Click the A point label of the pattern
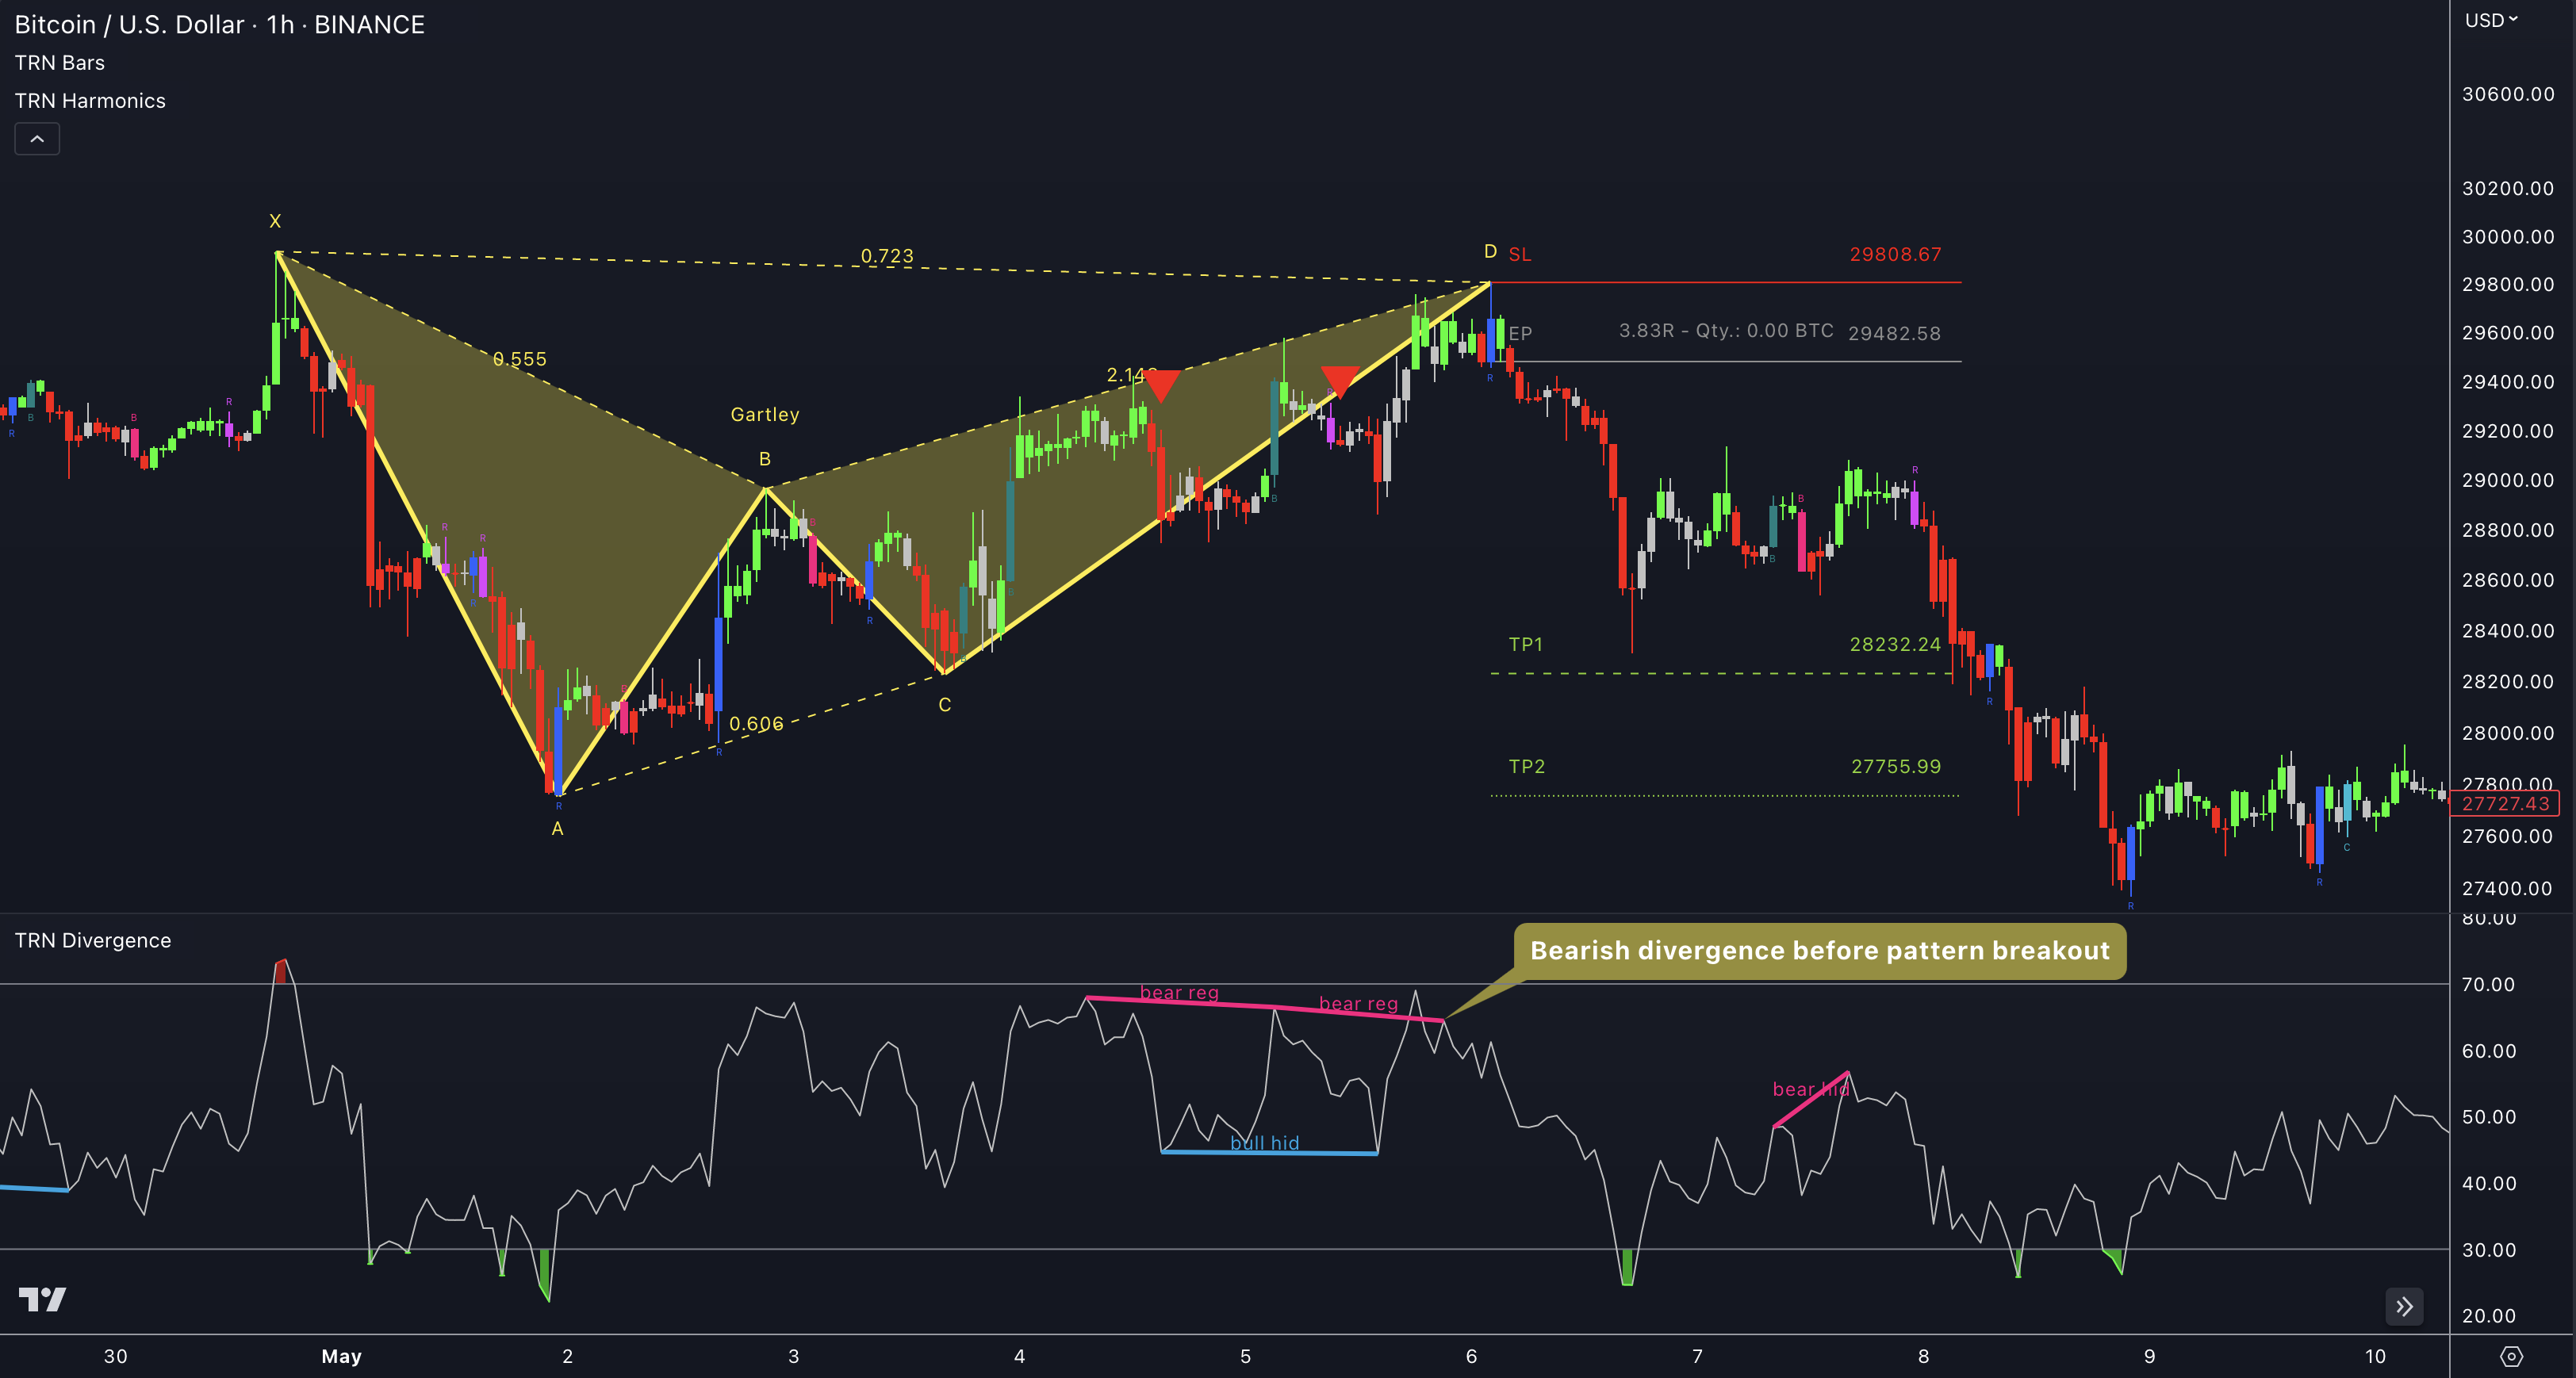 coord(558,828)
